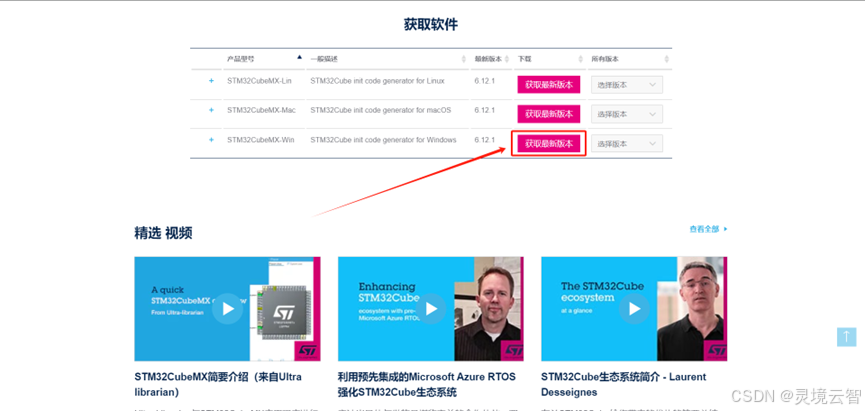Image resolution: width=865 pixels, height=411 pixels.
Task: Open Microsoft Azure RTOS video title link
Action: click(426, 385)
